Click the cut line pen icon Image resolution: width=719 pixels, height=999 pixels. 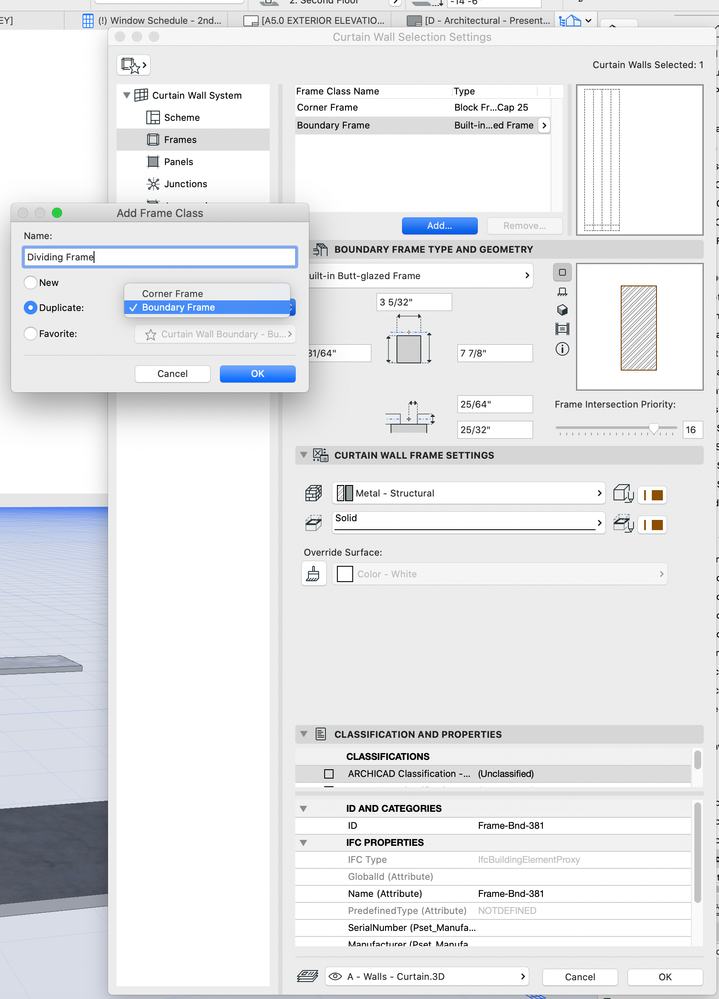point(623,524)
